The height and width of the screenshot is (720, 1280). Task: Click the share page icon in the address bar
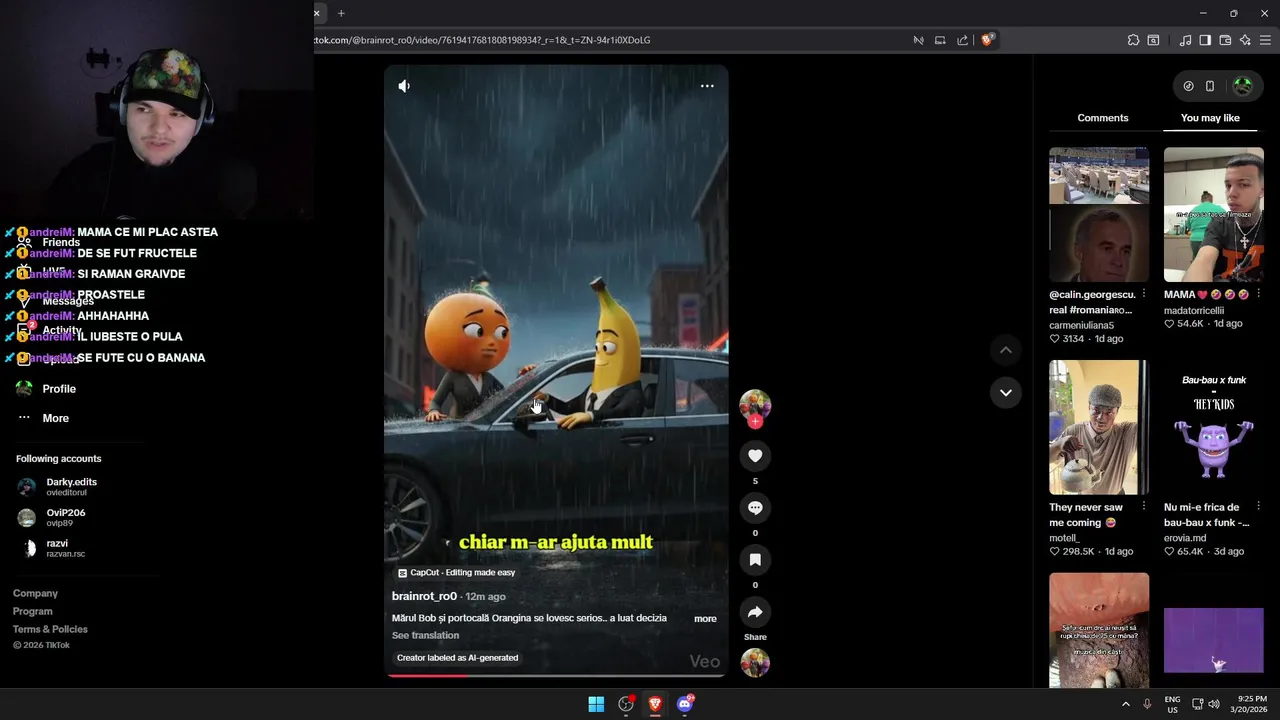click(962, 40)
